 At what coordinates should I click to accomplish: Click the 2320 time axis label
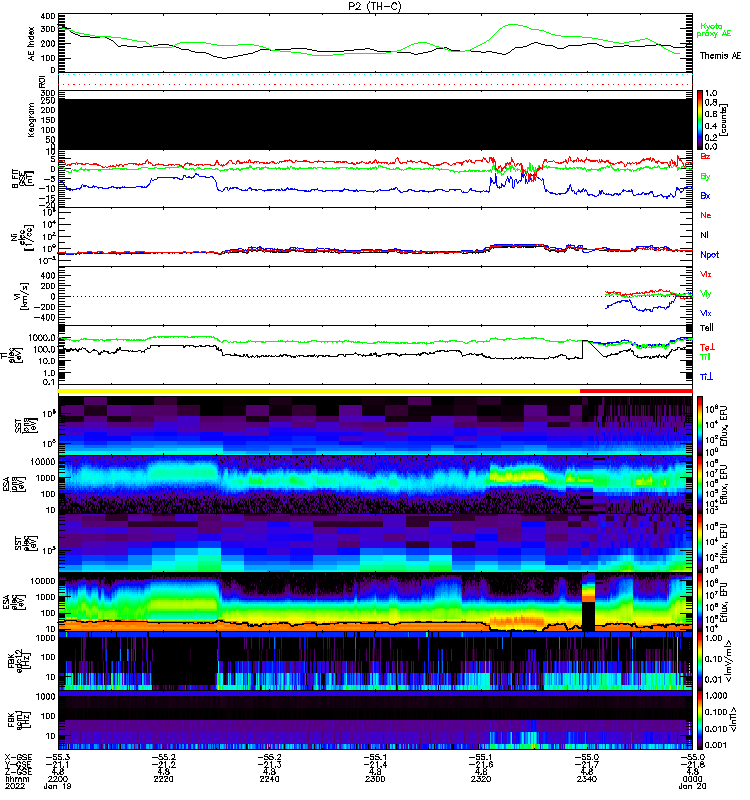coord(481,779)
